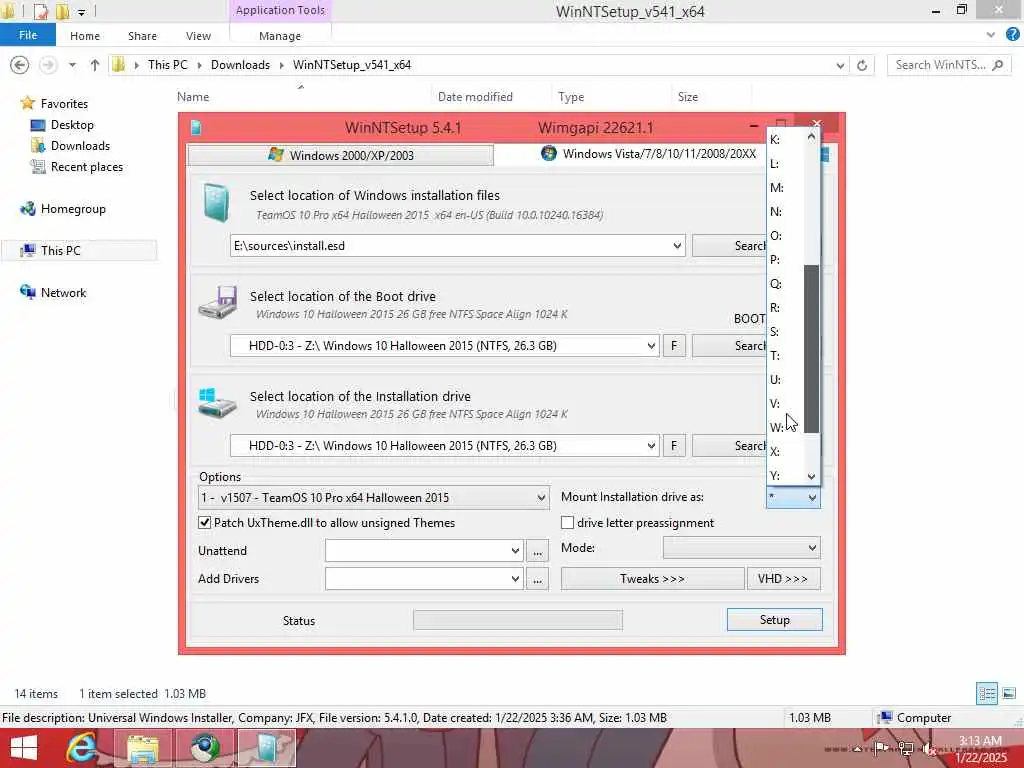The image size is (1024, 768).
Task: Open the install.esd path dropdown
Action: pos(677,246)
